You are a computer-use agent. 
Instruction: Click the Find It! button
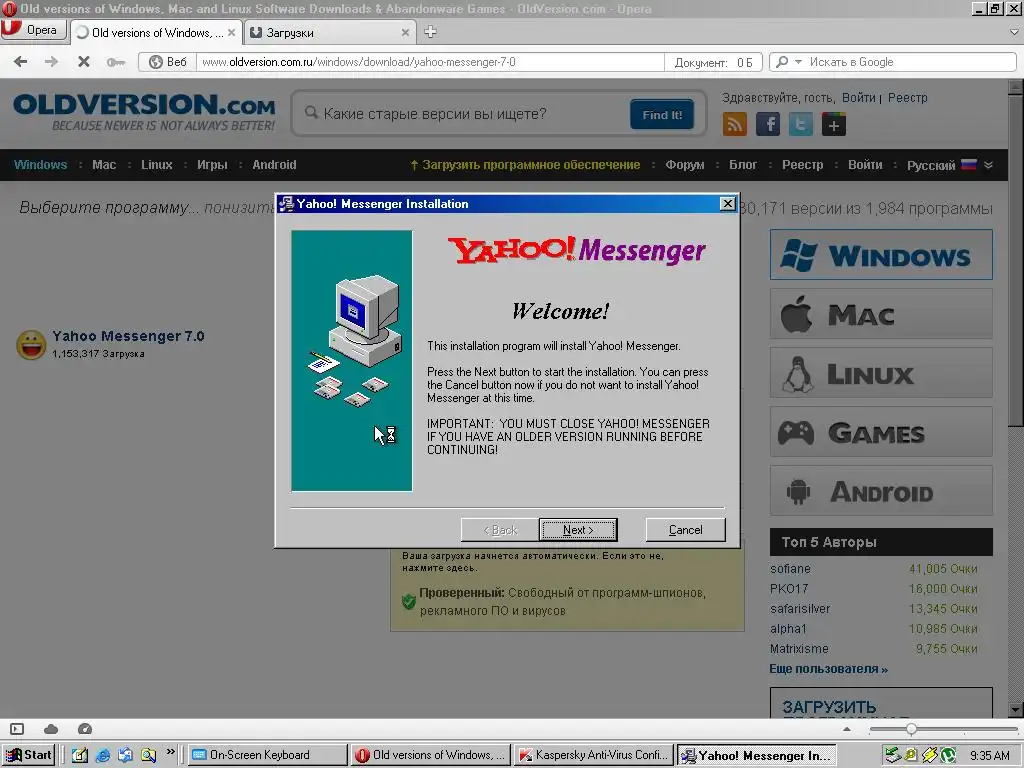662,115
